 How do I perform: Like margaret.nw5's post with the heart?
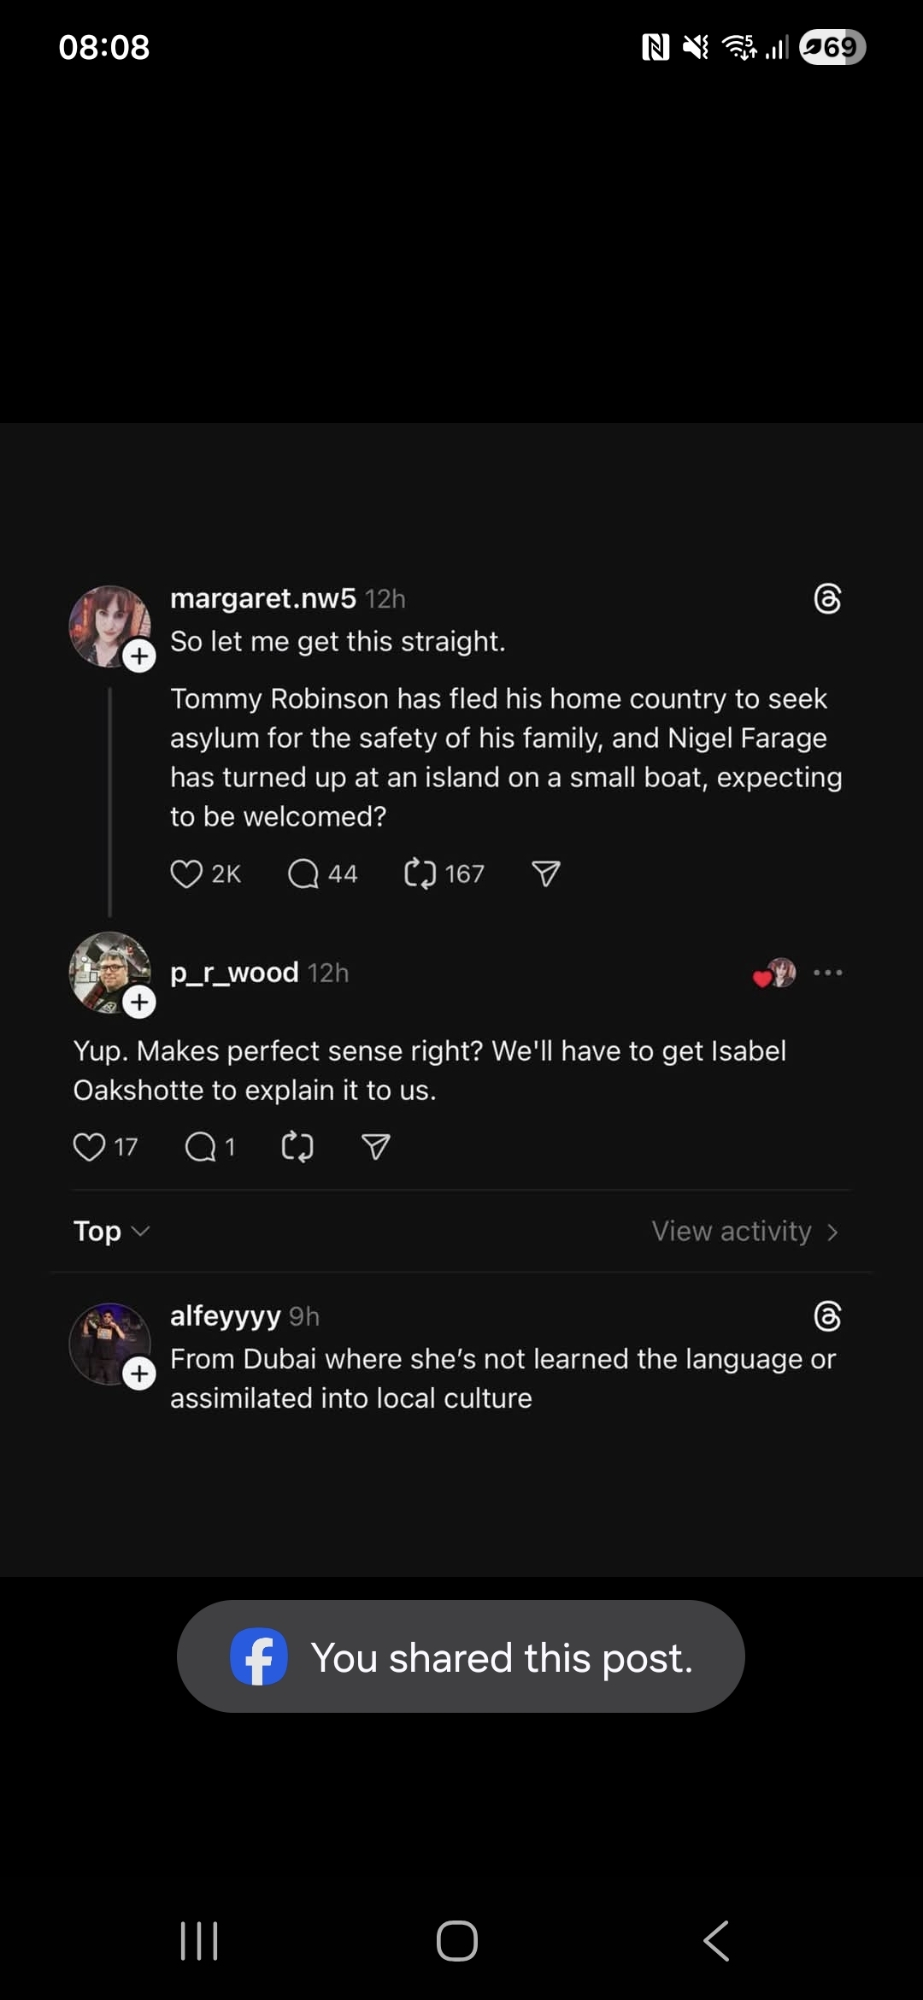pos(187,874)
